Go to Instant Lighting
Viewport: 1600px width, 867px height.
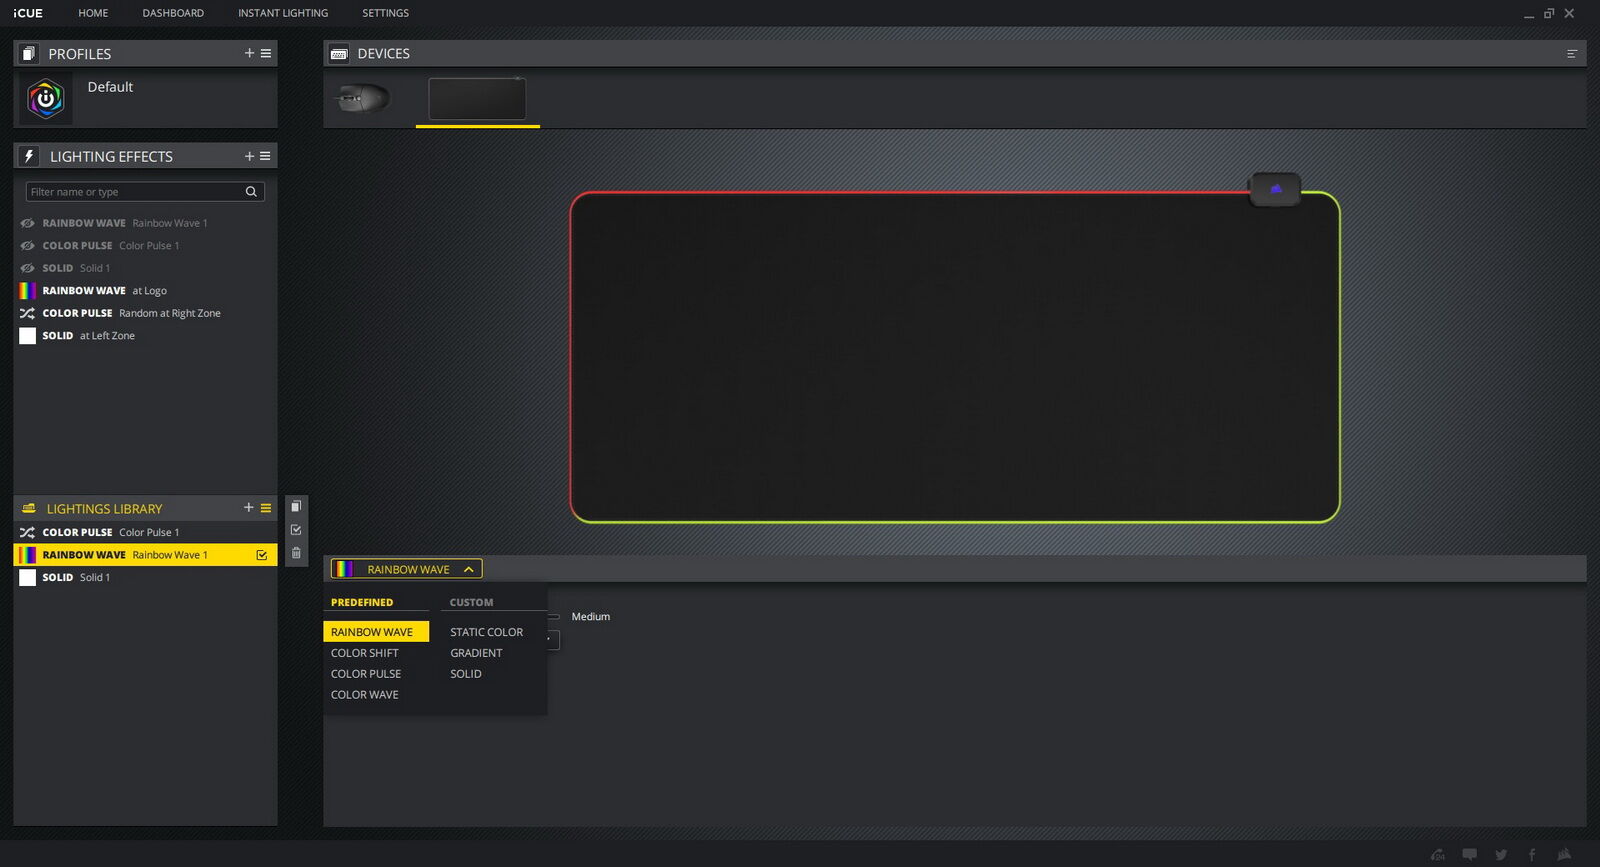click(x=283, y=13)
